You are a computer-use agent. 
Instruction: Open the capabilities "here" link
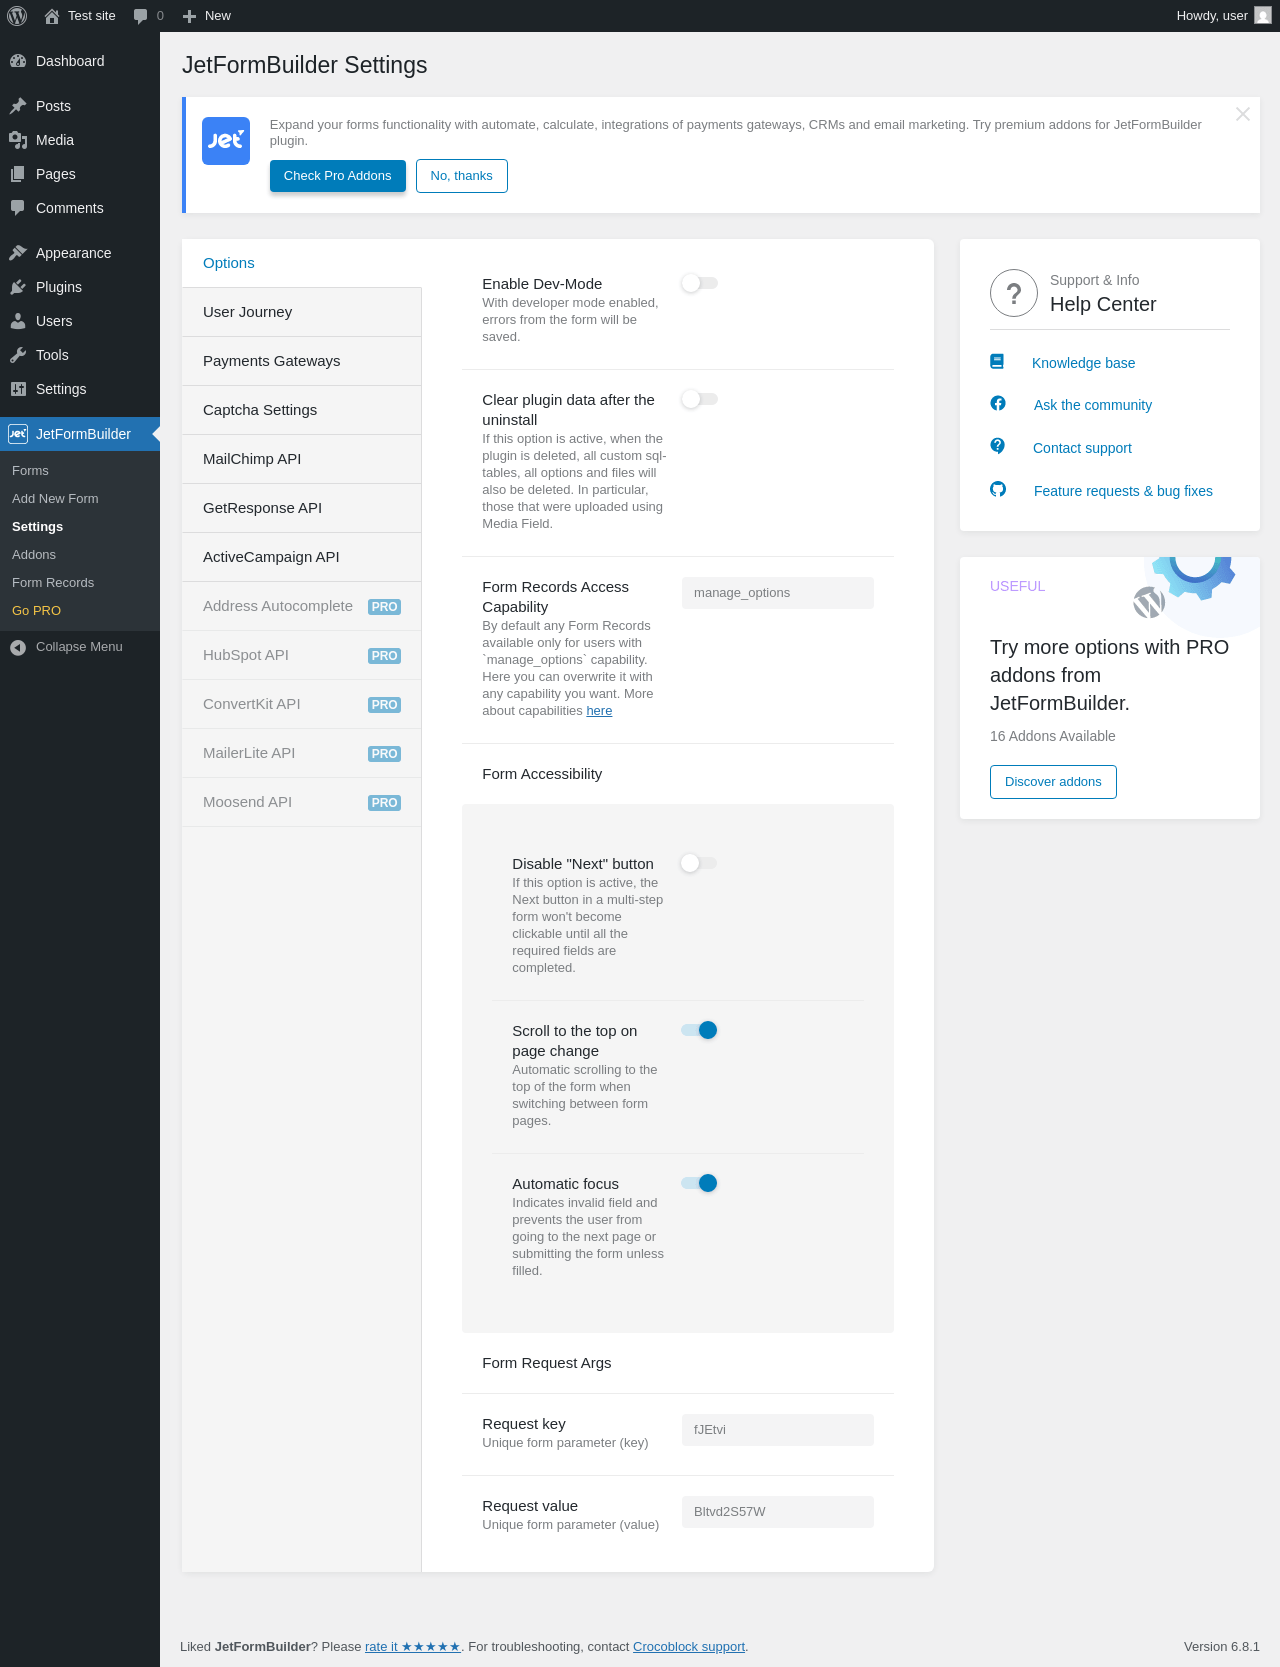pyautogui.click(x=599, y=711)
